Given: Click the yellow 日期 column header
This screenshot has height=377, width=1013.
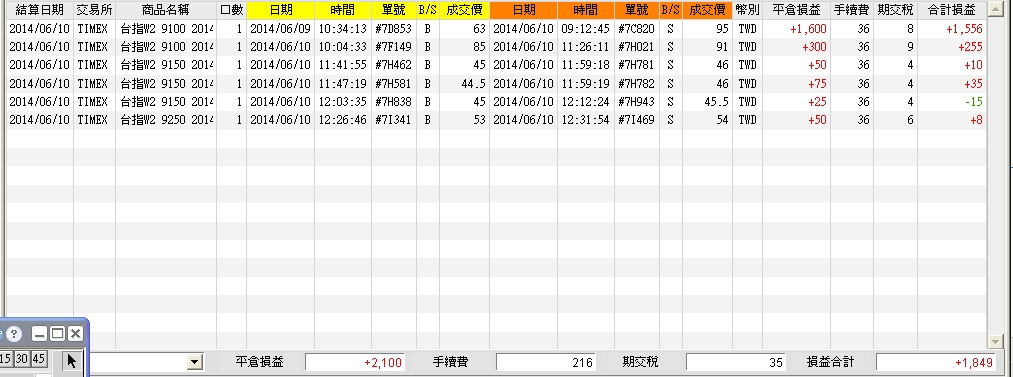Looking at the screenshot, I should [280, 10].
